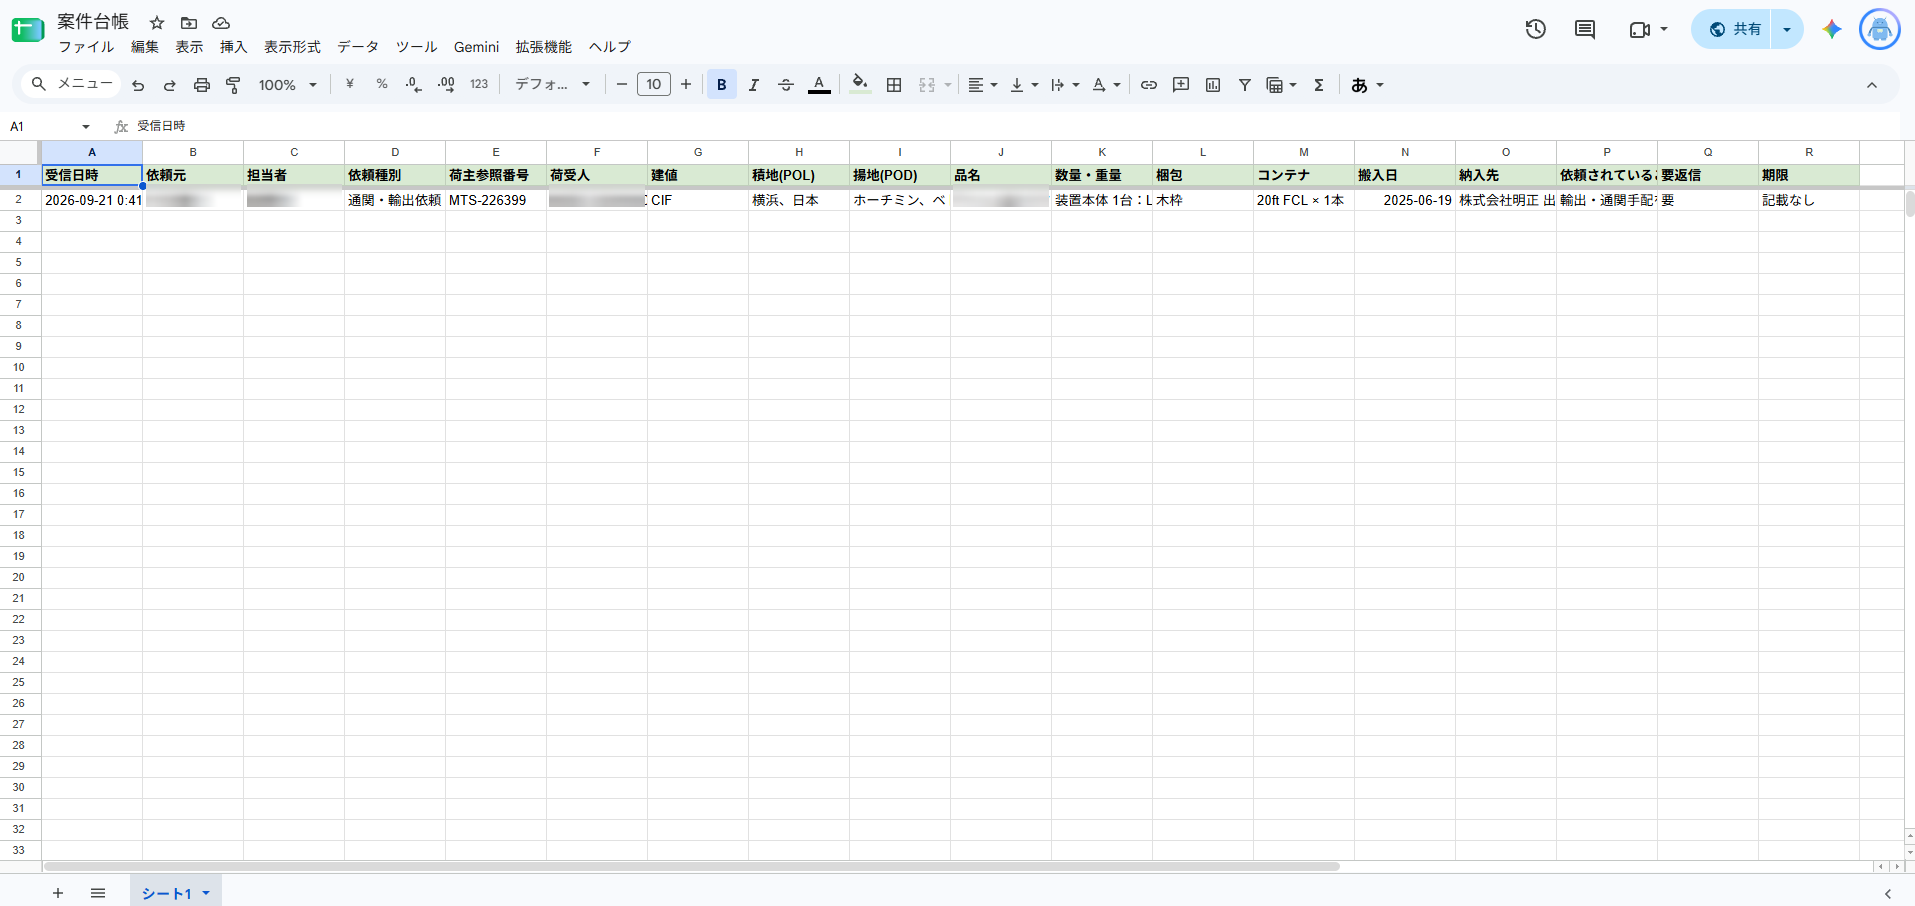
Task: Toggle italic formatting
Action: 754,85
